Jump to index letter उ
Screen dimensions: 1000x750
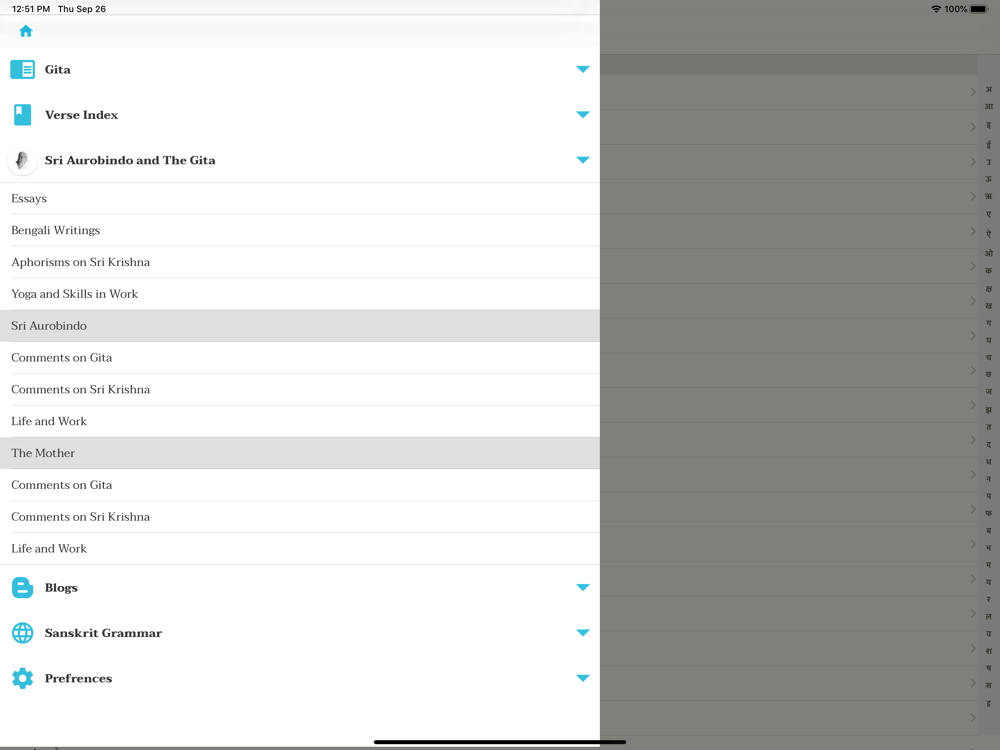tap(989, 162)
